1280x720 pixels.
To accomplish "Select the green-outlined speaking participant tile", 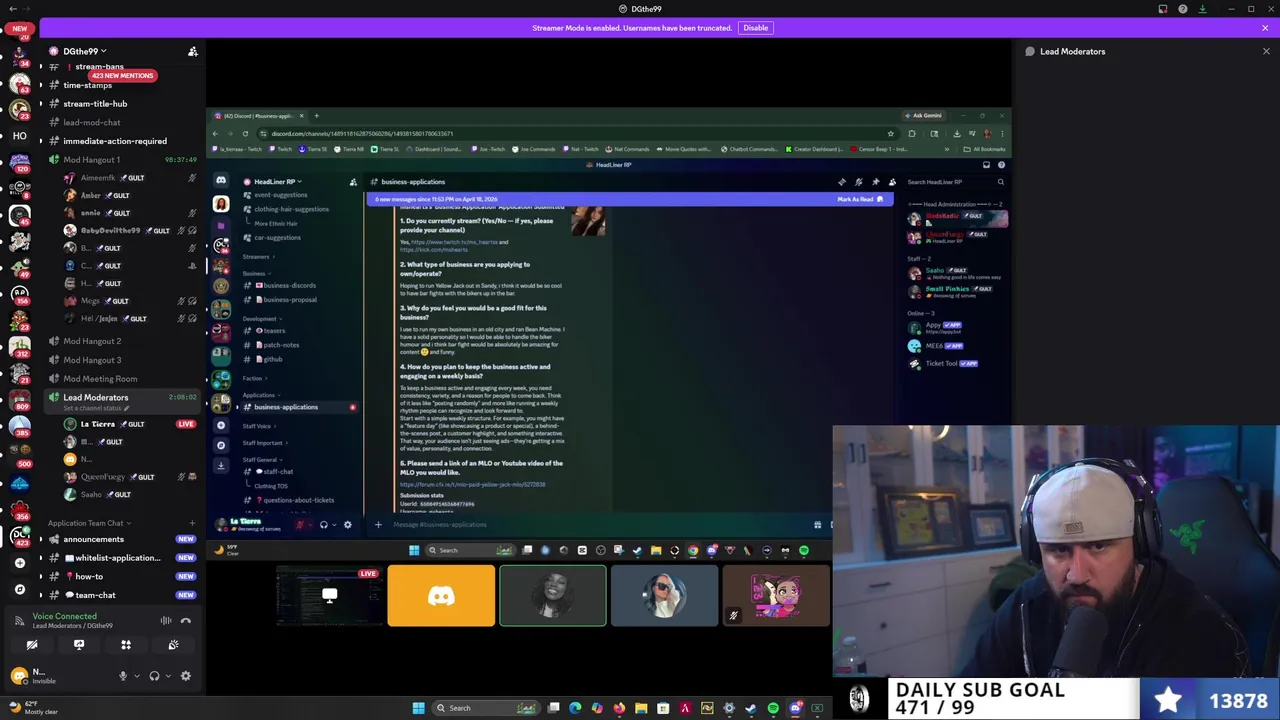I will tap(552, 596).
